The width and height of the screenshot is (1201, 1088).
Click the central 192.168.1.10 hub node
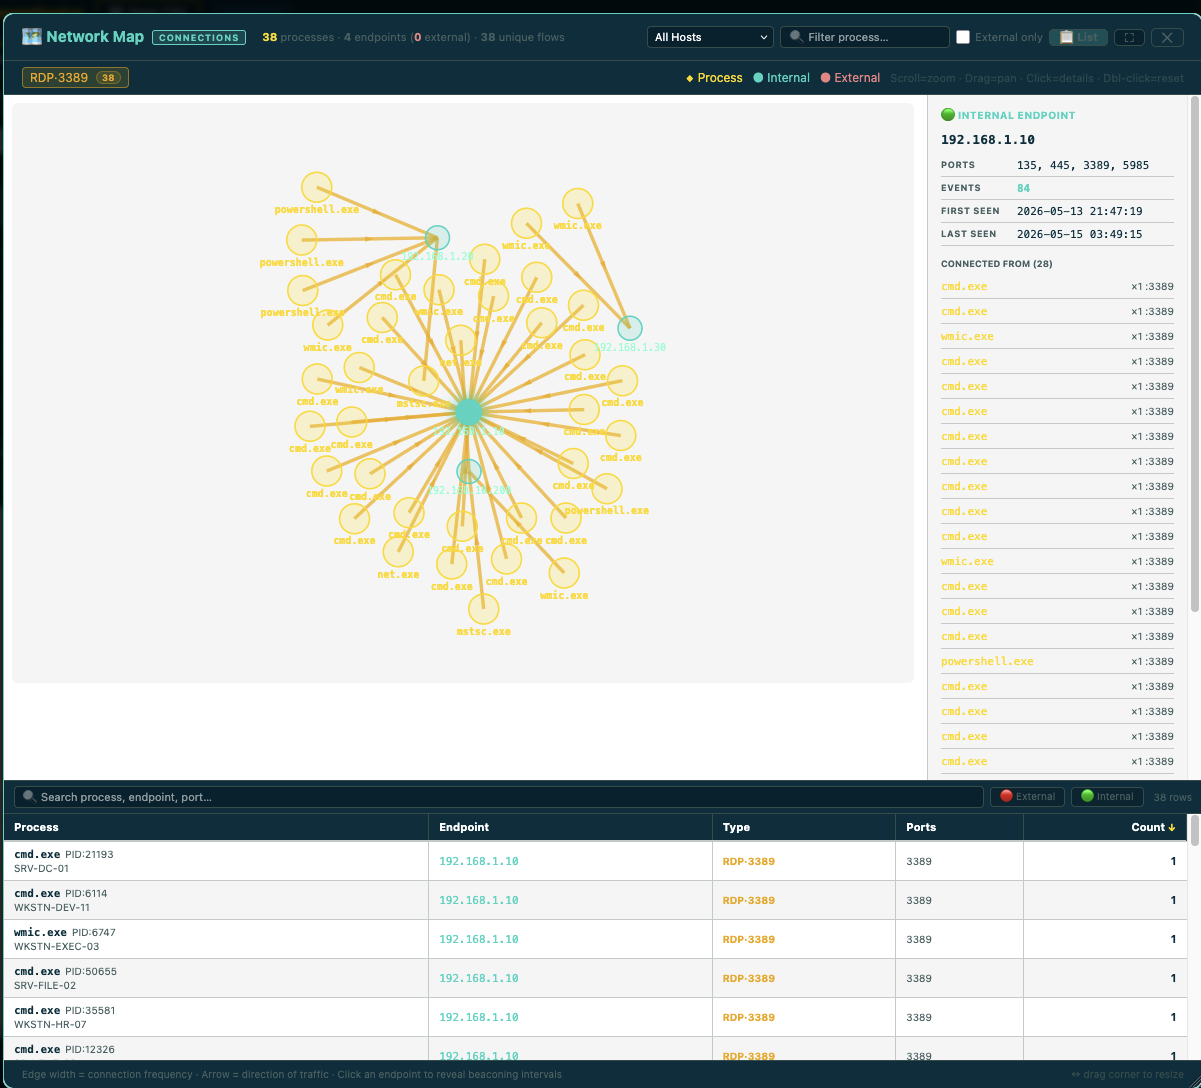468,411
